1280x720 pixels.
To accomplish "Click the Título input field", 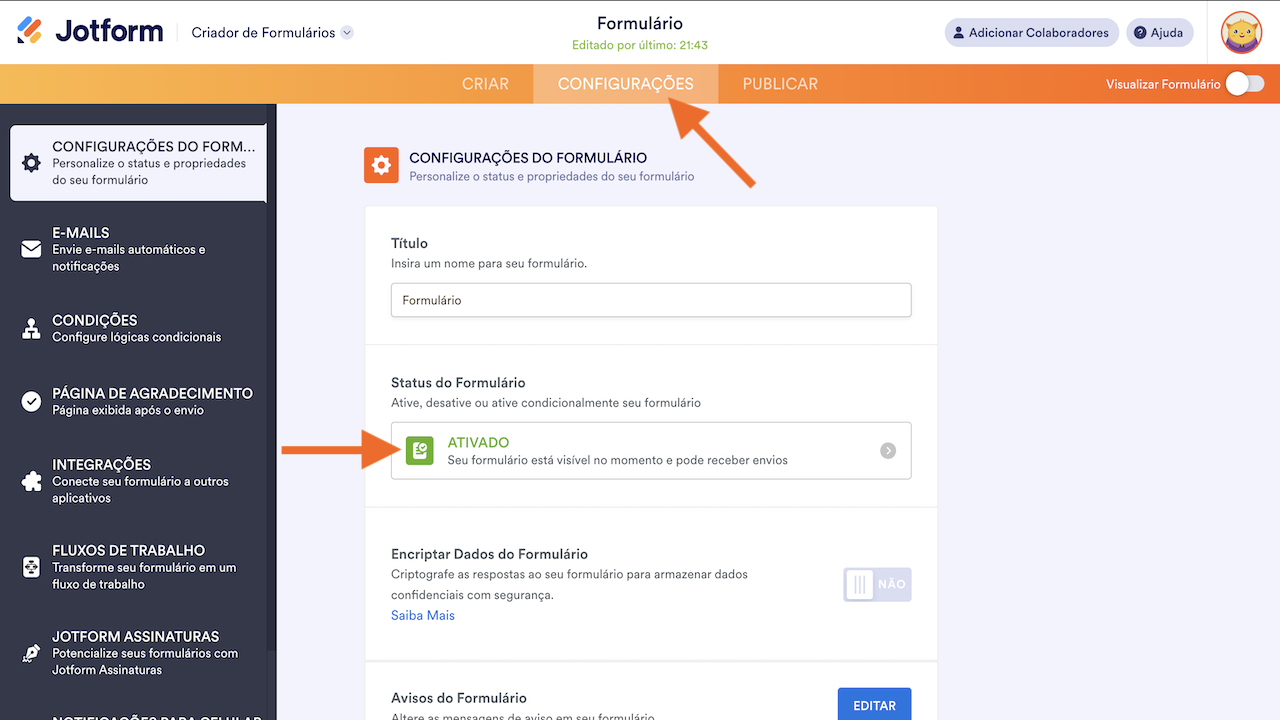I will tap(650, 300).
